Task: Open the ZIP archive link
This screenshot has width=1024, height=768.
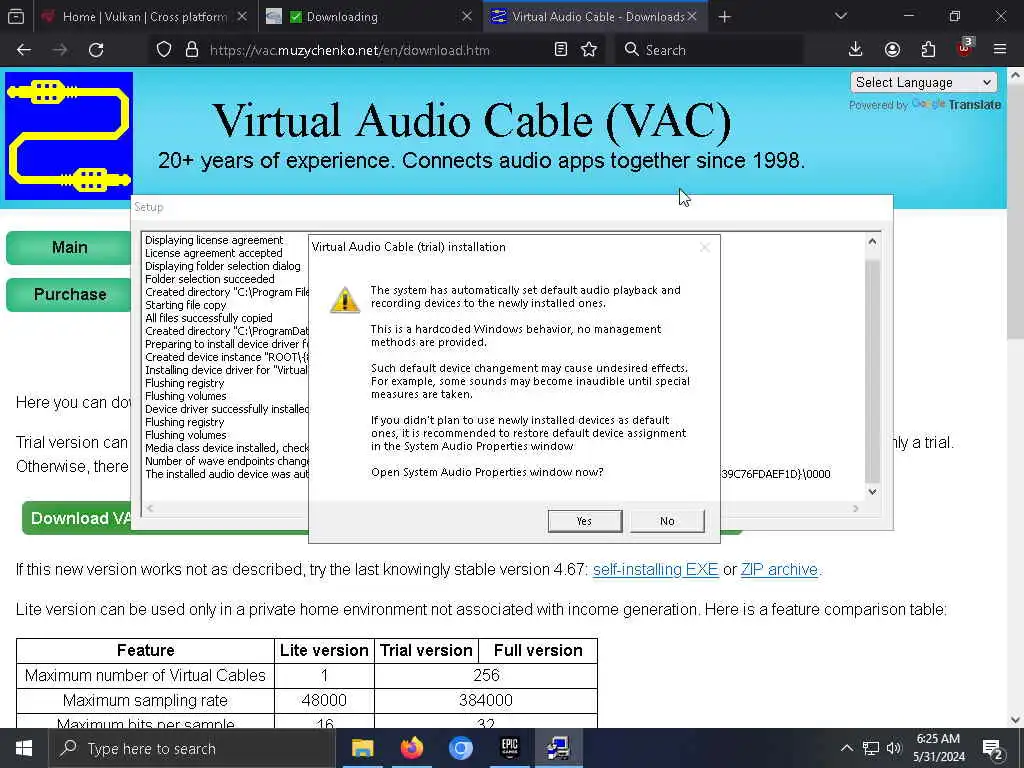Action: coord(779,569)
